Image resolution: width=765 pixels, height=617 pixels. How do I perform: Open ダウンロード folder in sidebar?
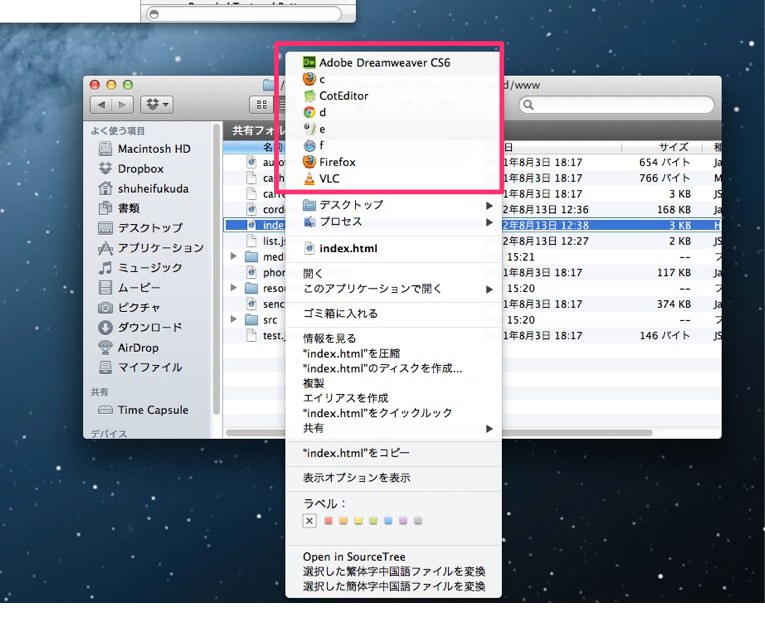point(141,327)
